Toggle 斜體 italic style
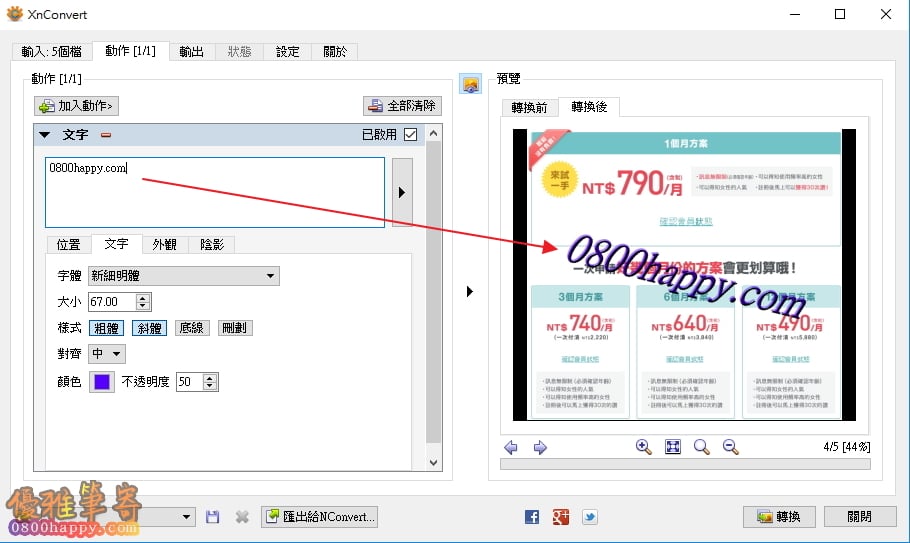Screen dimensions: 910x543 pyautogui.click(x=149, y=328)
